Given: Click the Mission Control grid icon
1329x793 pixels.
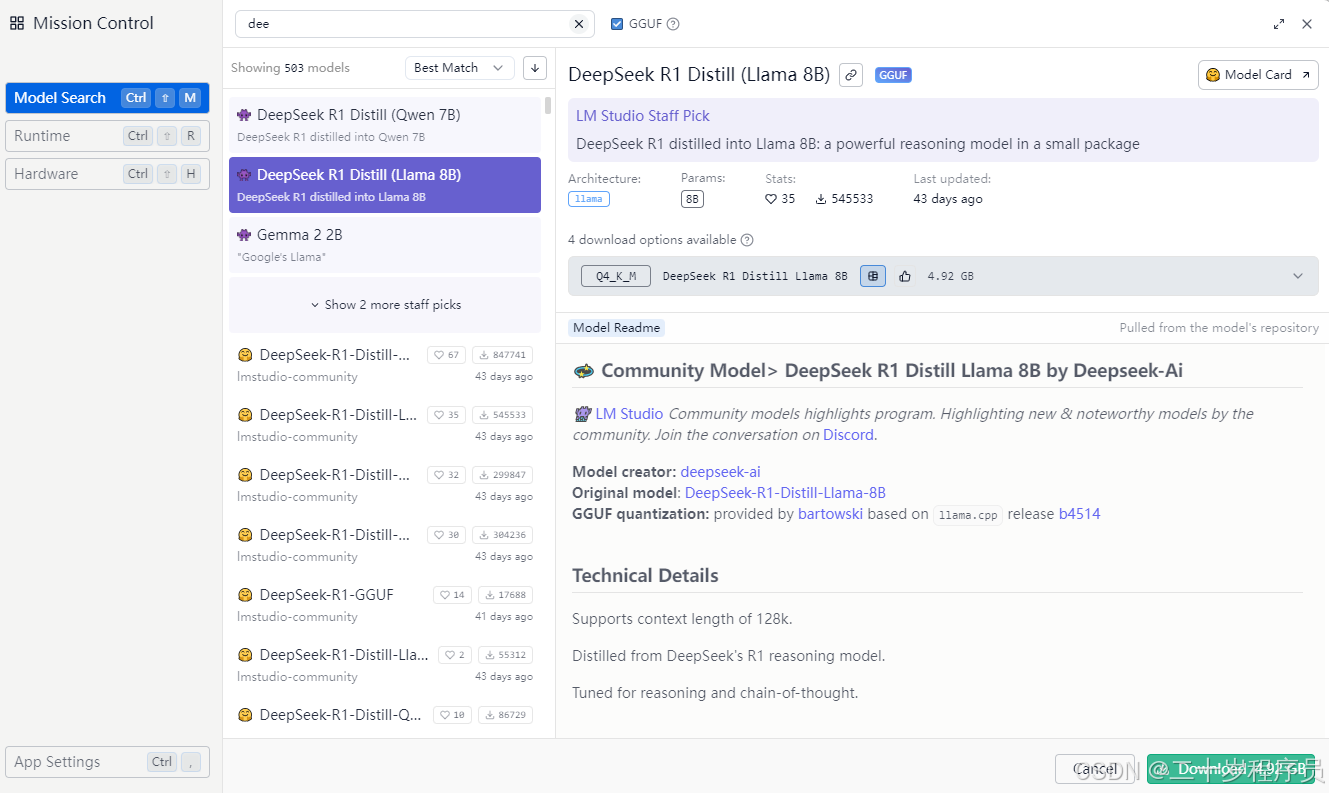Looking at the screenshot, I should click(17, 23).
